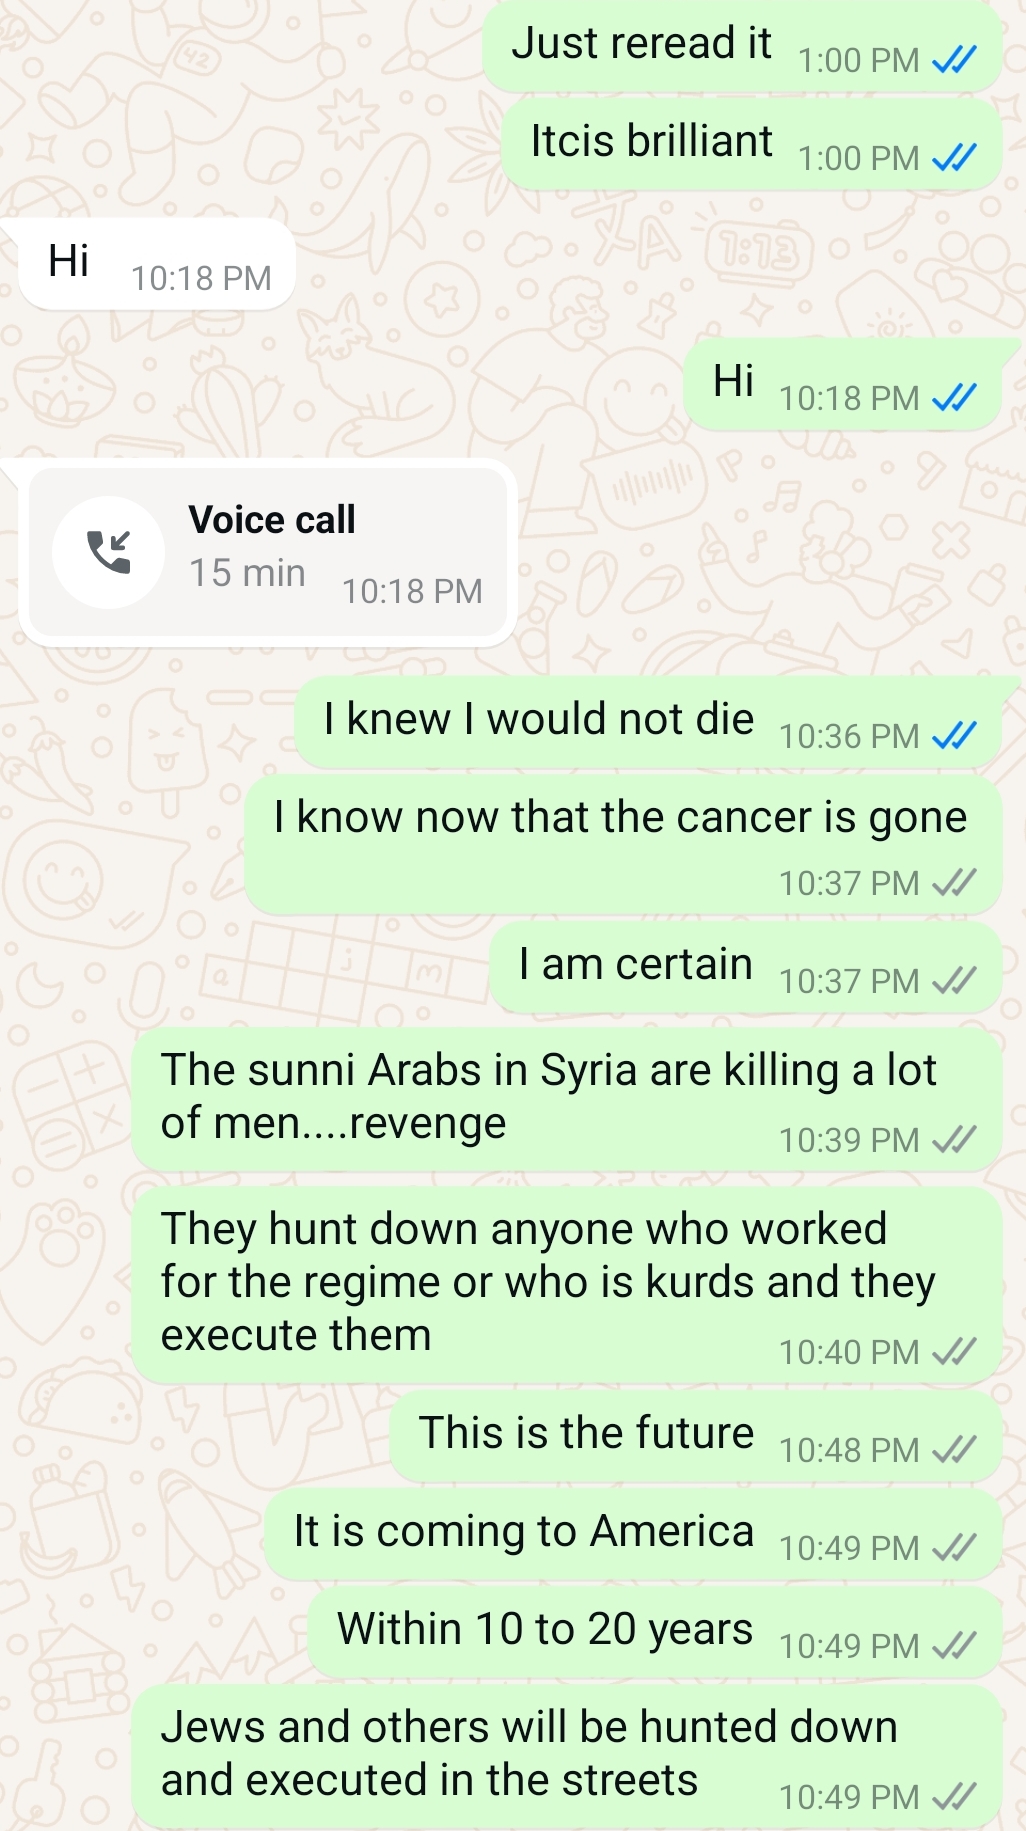The image size is (1026, 1831).
Task: Tap blue read ticks on 'Itcis brilliant'
Action: pos(954,158)
